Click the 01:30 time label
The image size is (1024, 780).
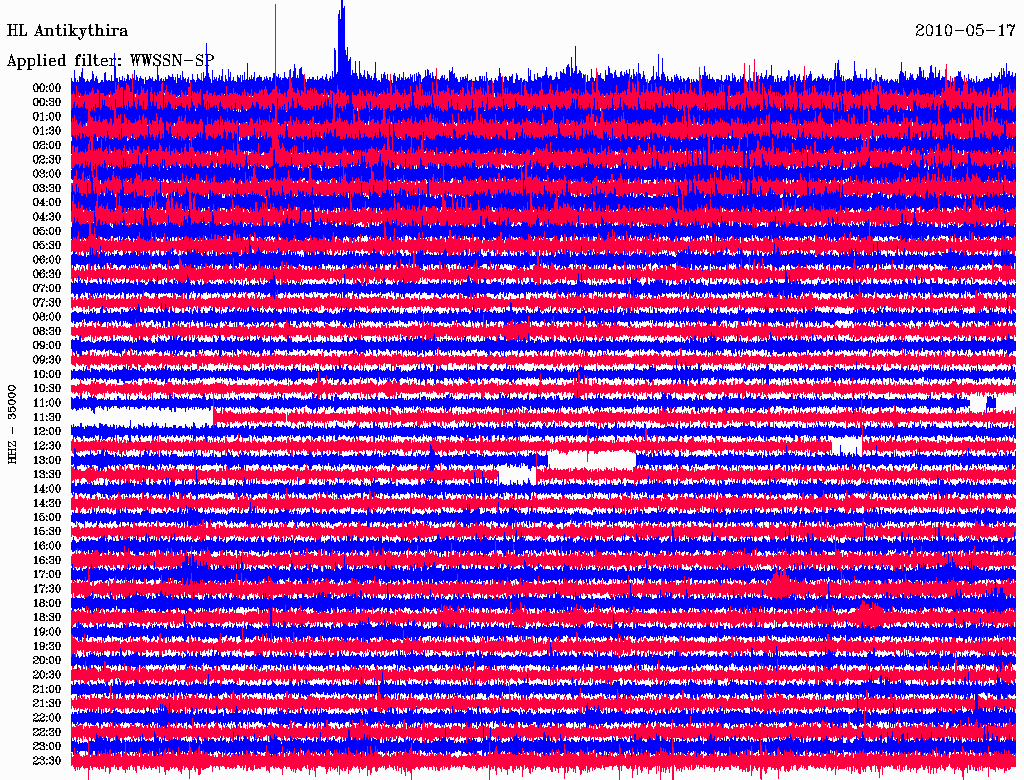47,131
